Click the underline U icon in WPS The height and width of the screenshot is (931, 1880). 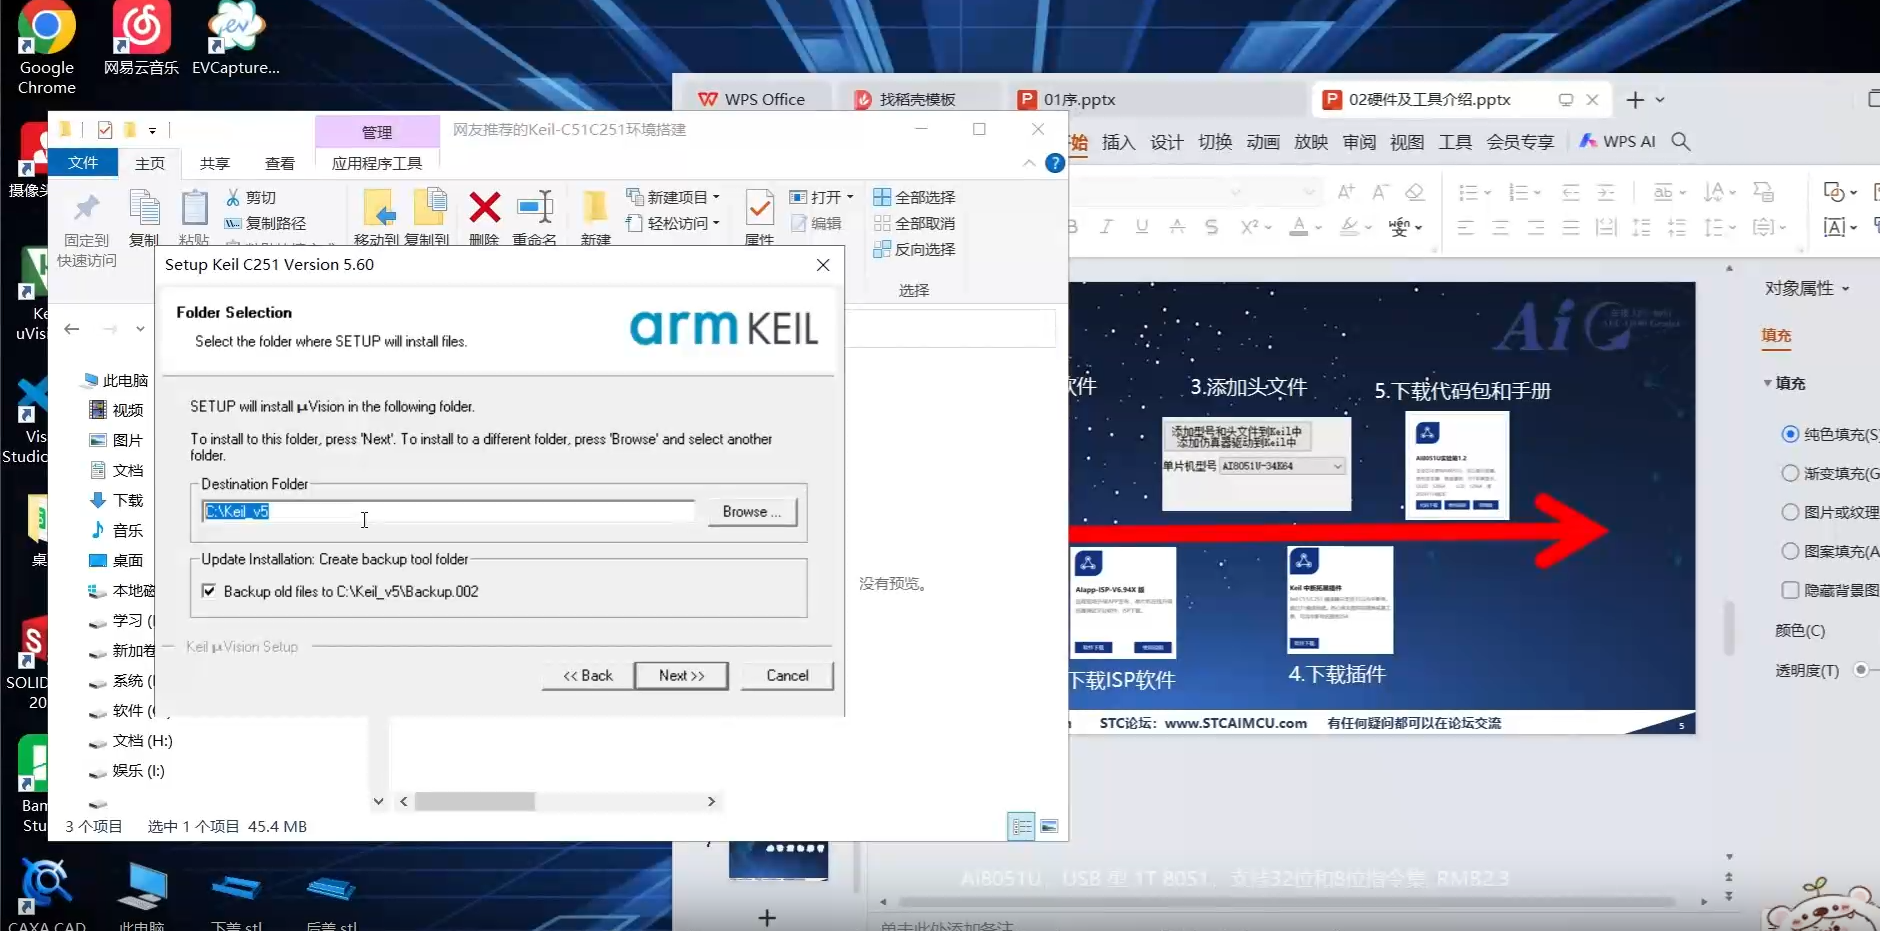(1141, 227)
